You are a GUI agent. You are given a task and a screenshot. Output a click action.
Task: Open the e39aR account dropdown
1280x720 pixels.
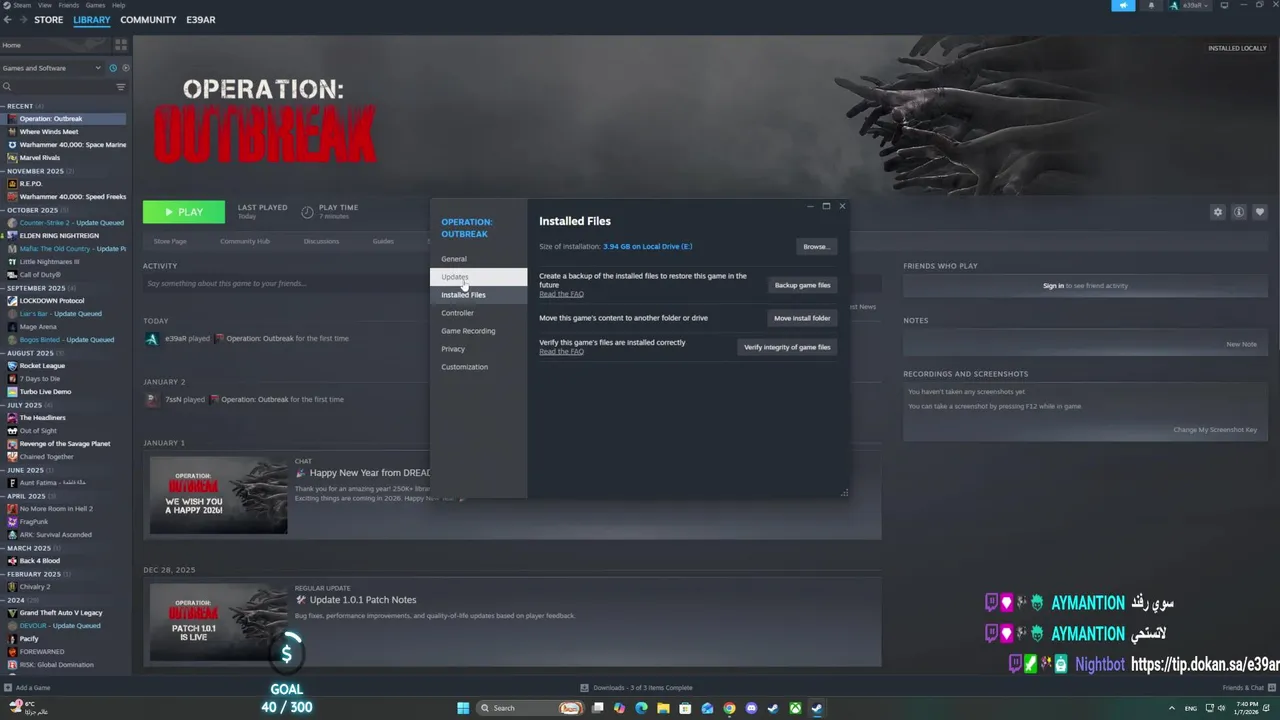(x=1190, y=5)
